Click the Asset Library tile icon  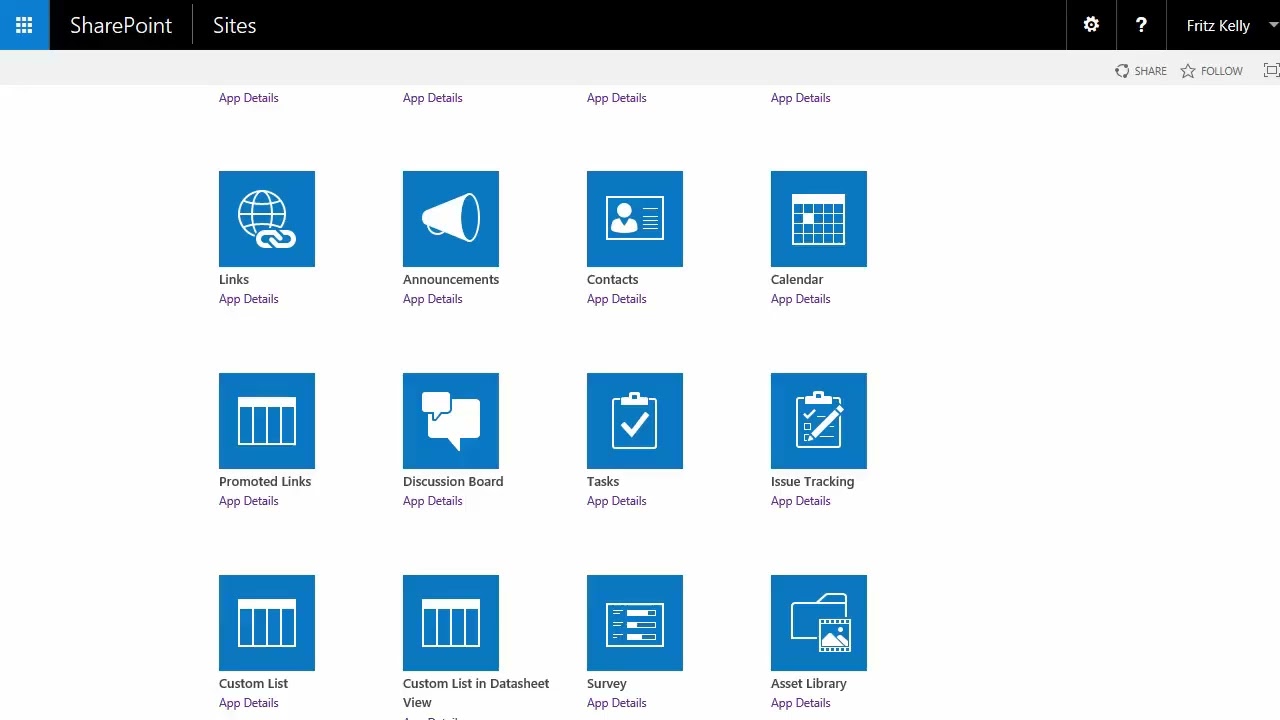click(819, 623)
